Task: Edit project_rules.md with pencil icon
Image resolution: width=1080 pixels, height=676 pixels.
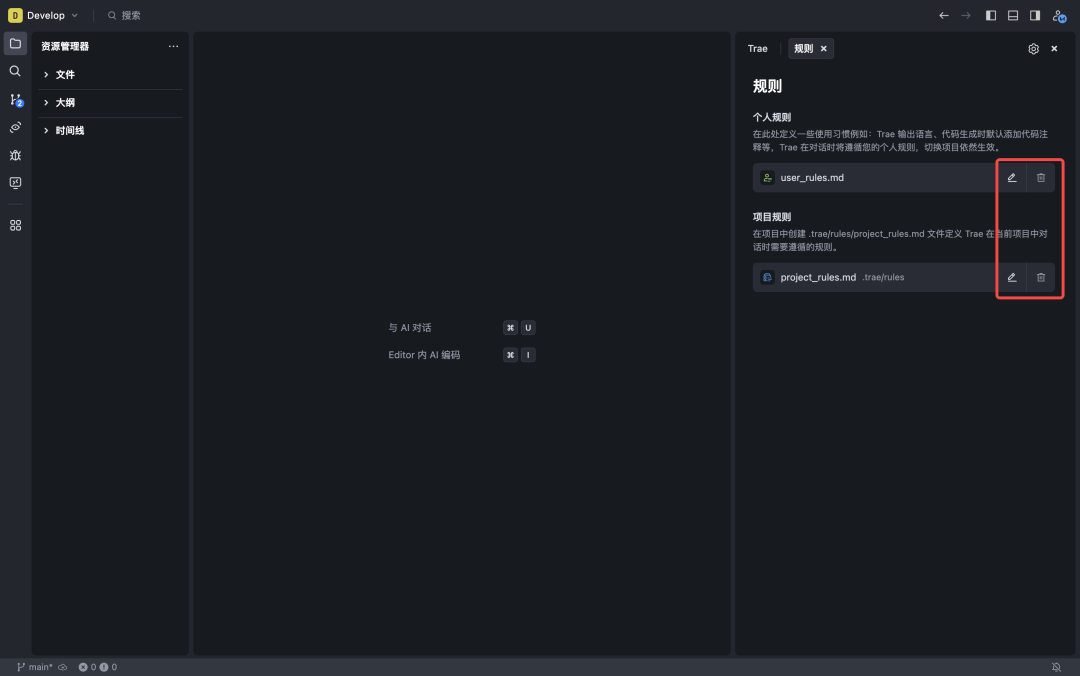Action: click(1012, 277)
